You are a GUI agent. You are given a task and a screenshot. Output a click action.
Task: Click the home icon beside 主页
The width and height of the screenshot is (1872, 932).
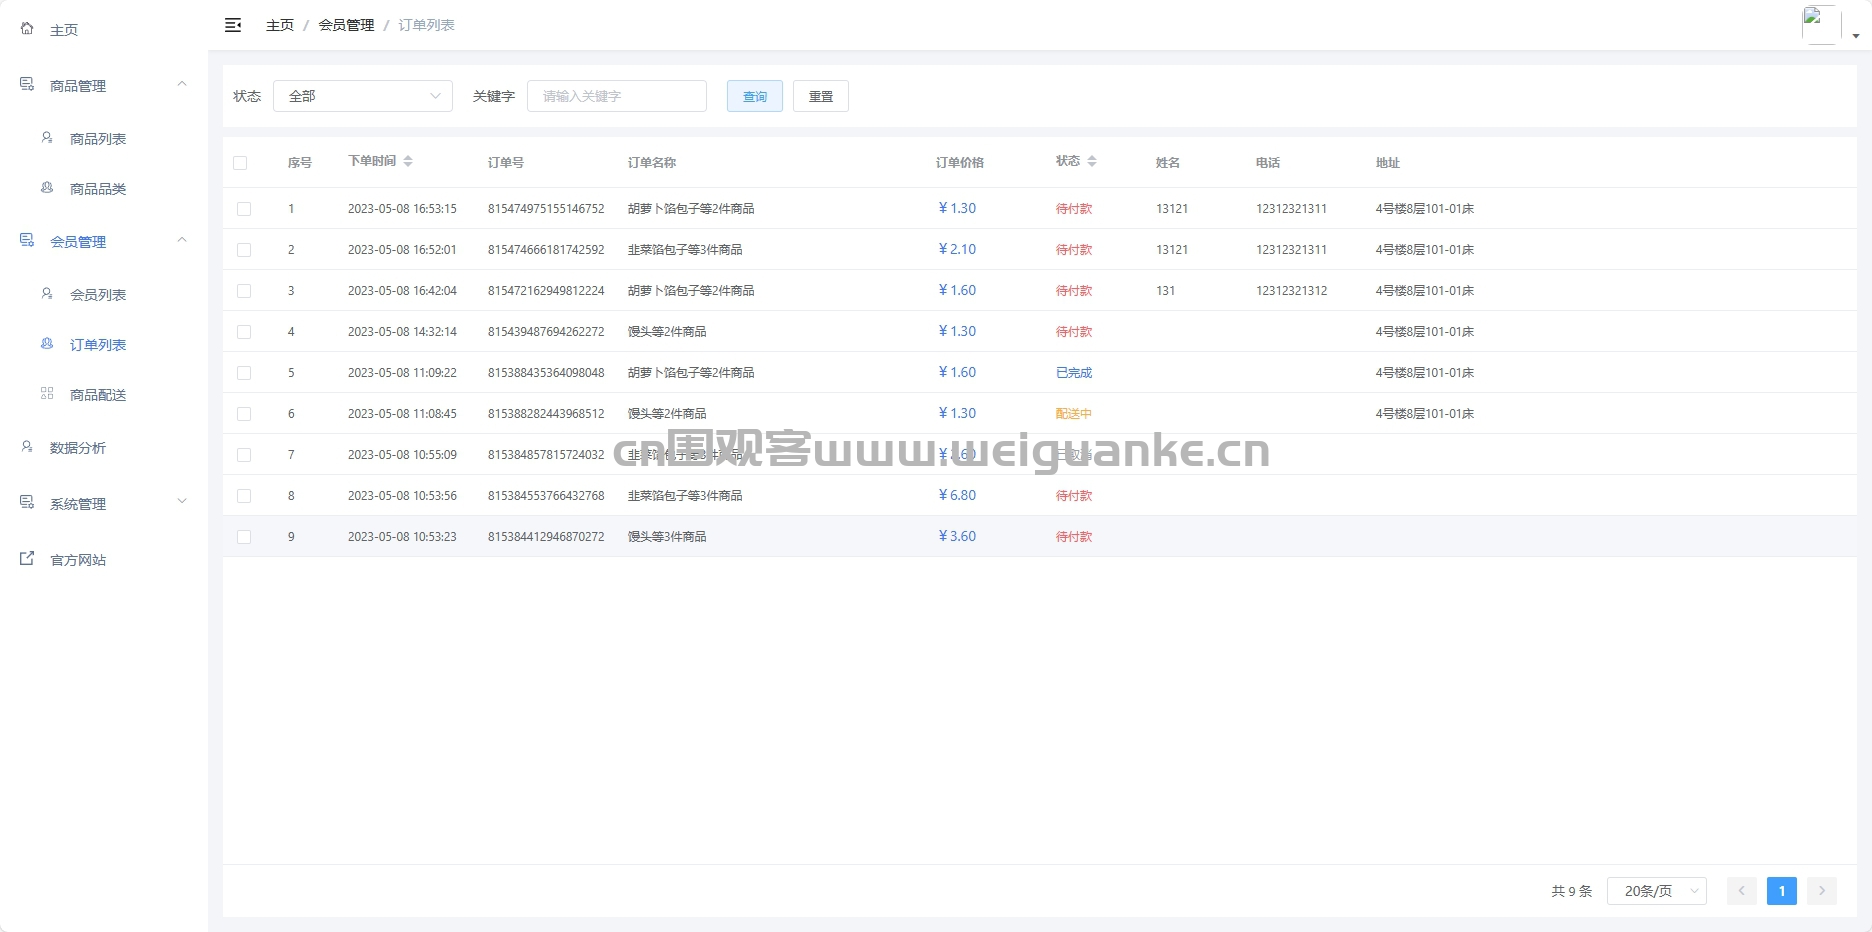point(27,29)
